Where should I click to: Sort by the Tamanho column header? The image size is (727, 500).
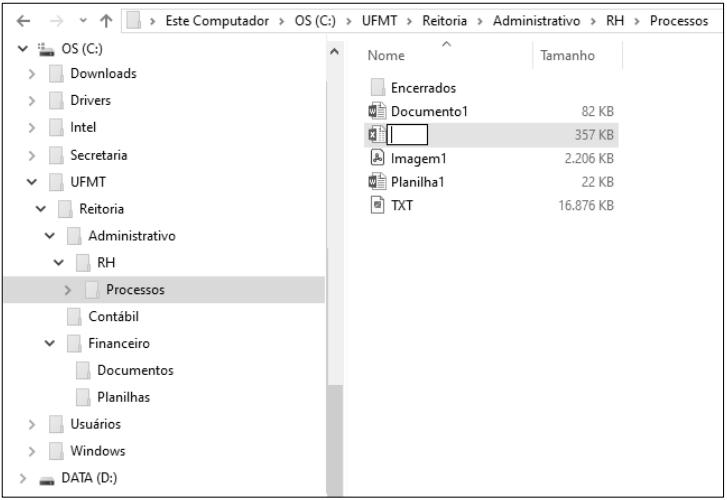pos(567,56)
